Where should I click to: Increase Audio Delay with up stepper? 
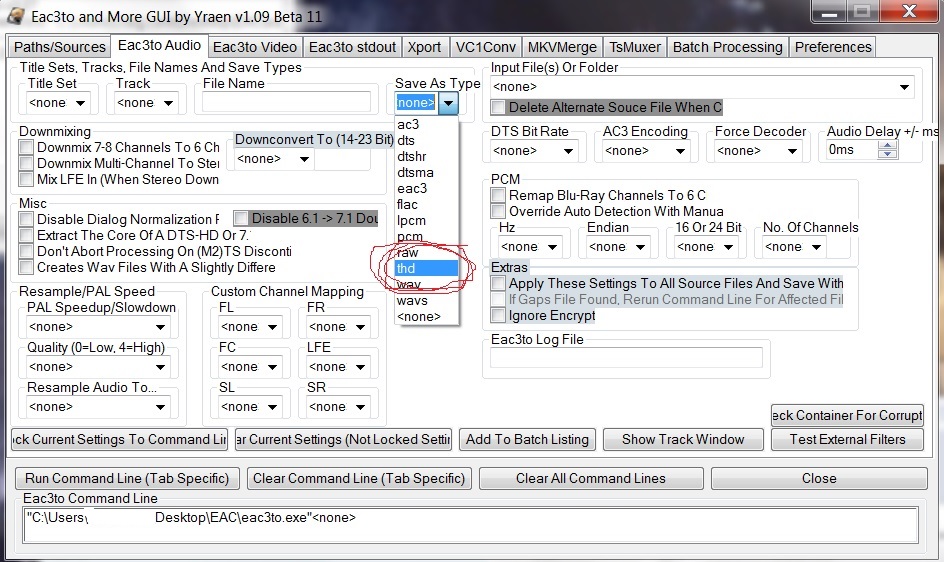tap(887, 145)
